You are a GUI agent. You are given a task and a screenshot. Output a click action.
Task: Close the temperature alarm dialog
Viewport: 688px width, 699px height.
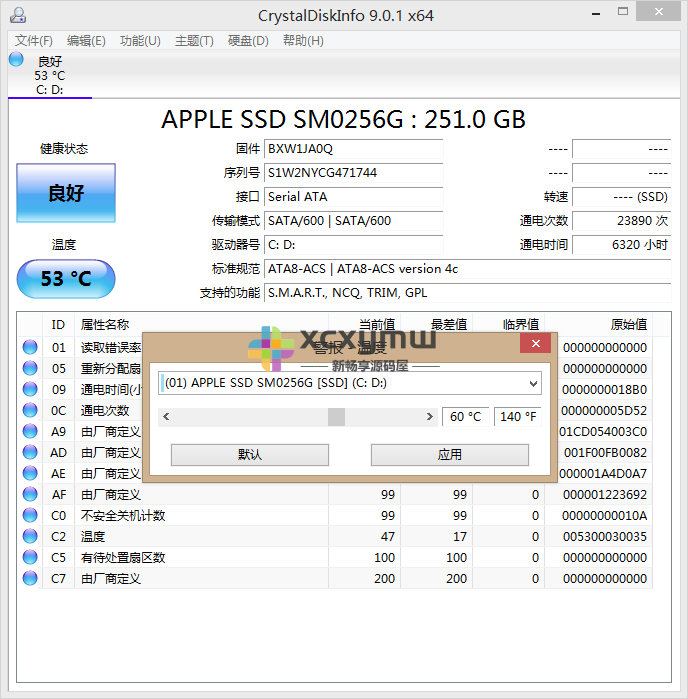coord(536,343)
